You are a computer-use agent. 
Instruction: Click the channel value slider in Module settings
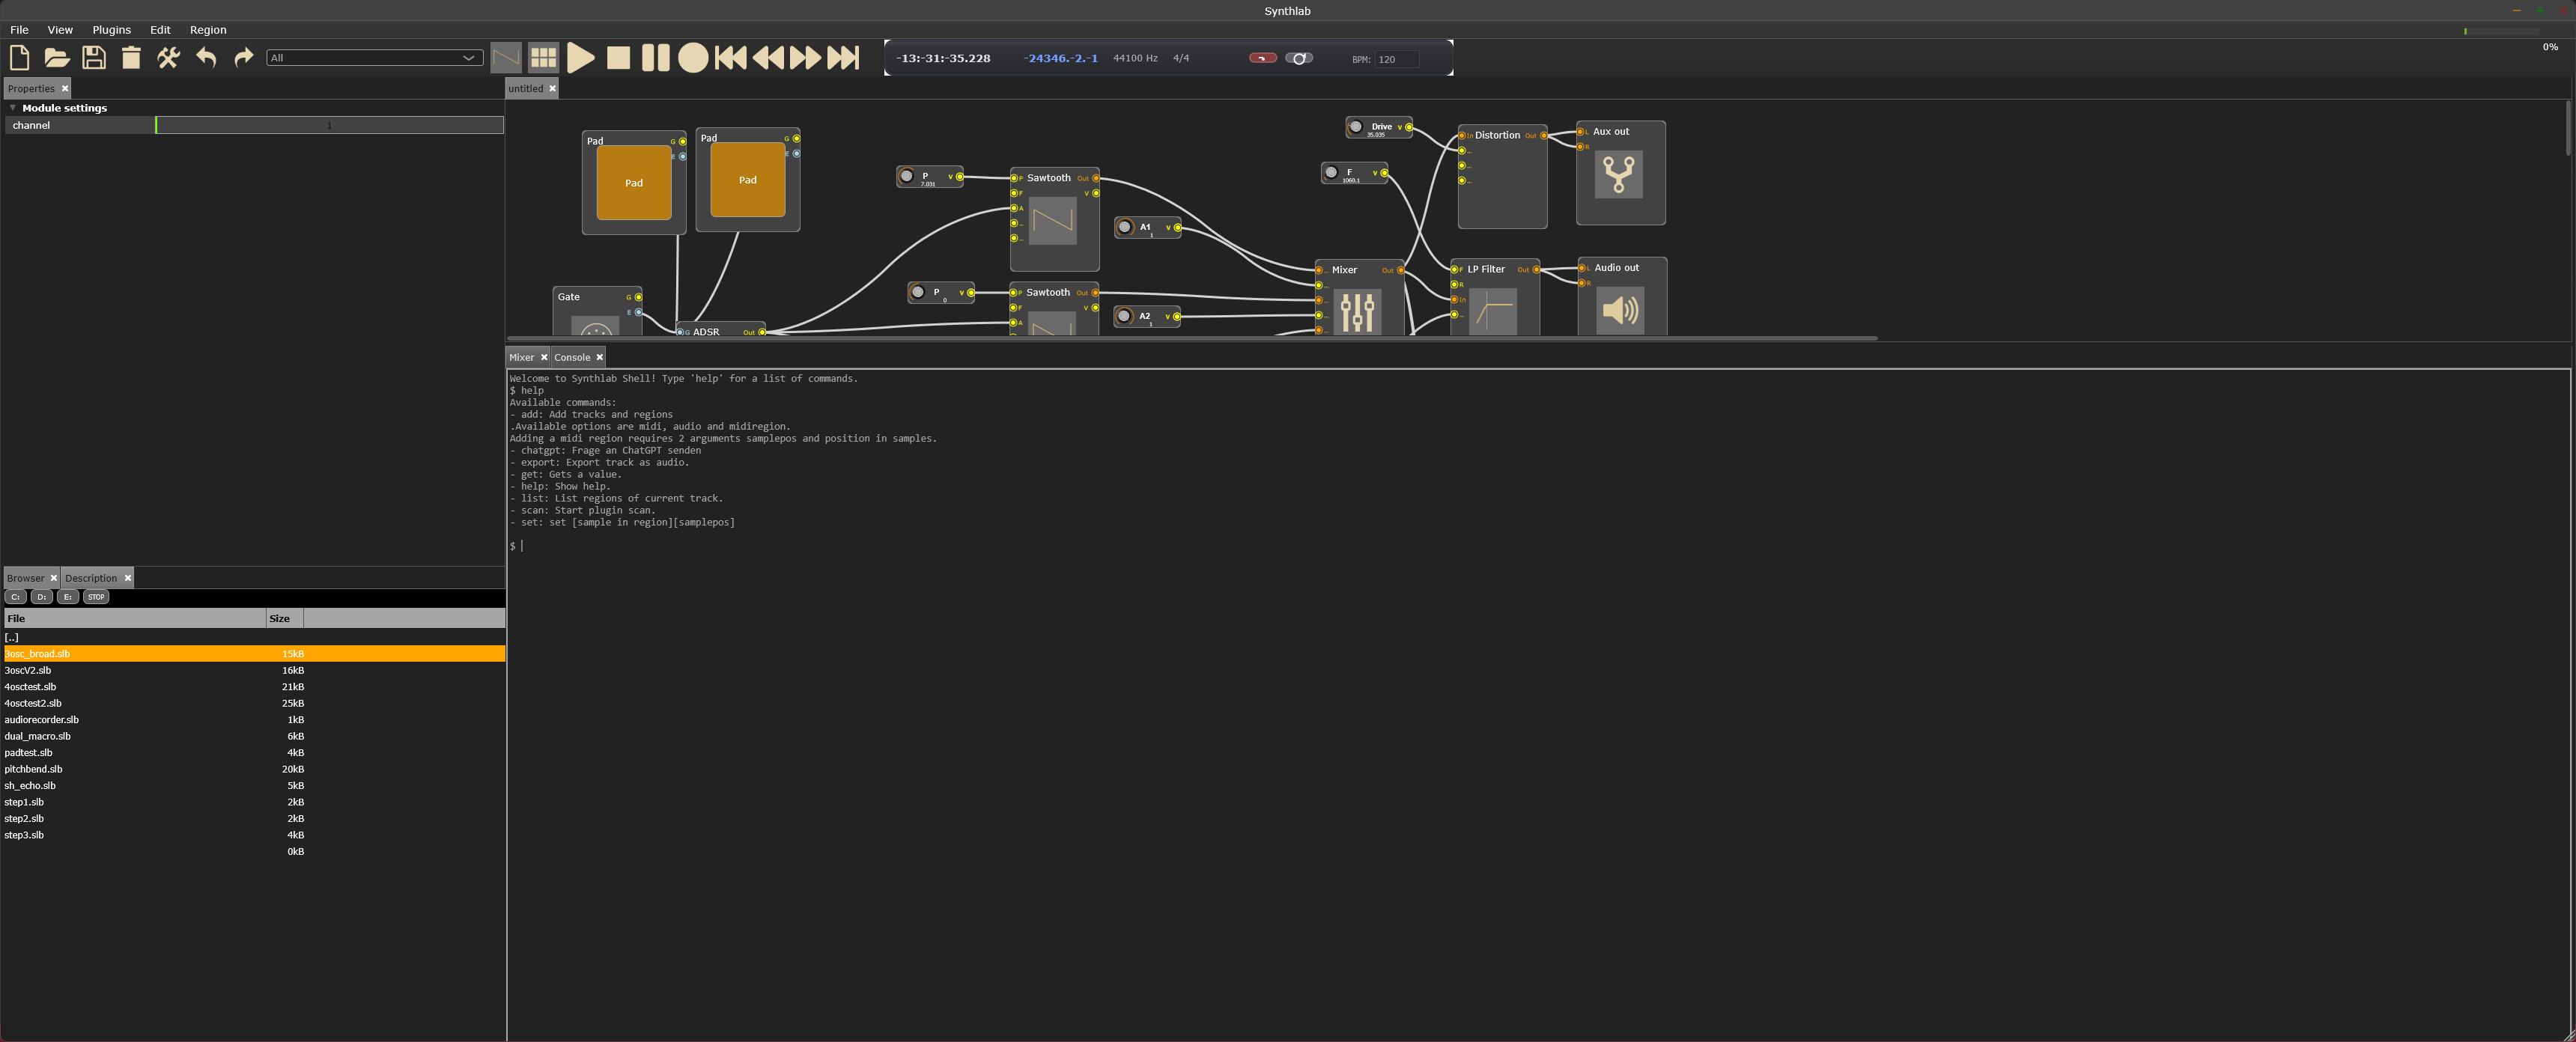point(329,125)
